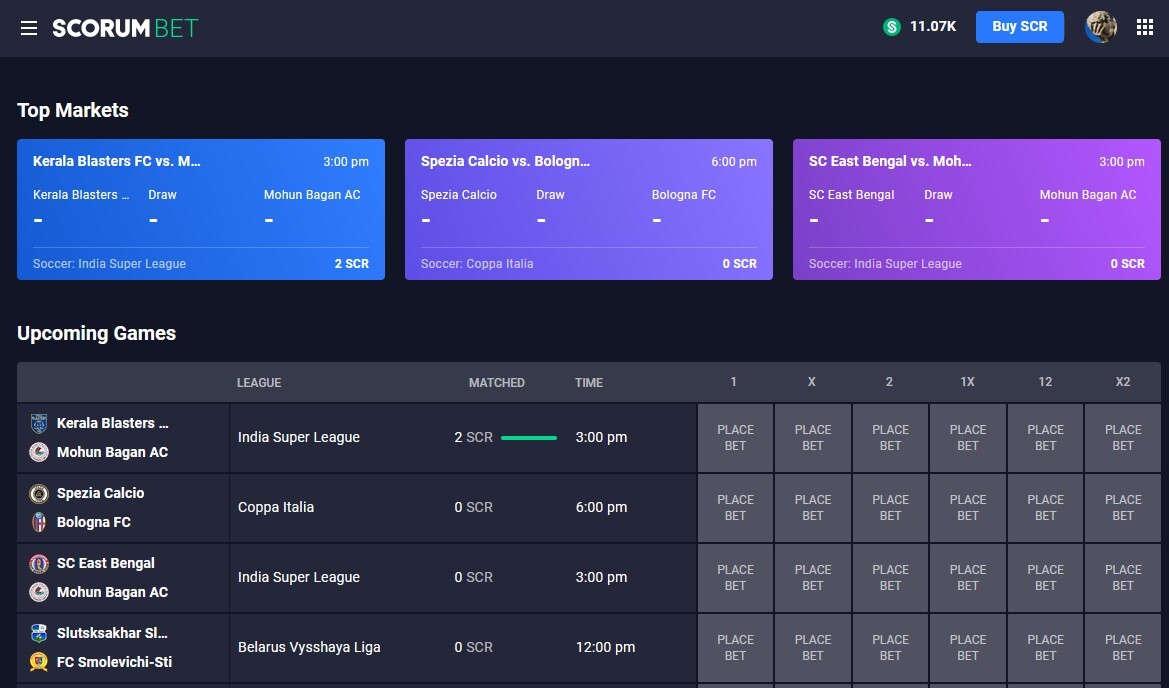Screen dimensions: 1169x688
Task: Open the hamburger navigation menu
Action: click(28, 28)
